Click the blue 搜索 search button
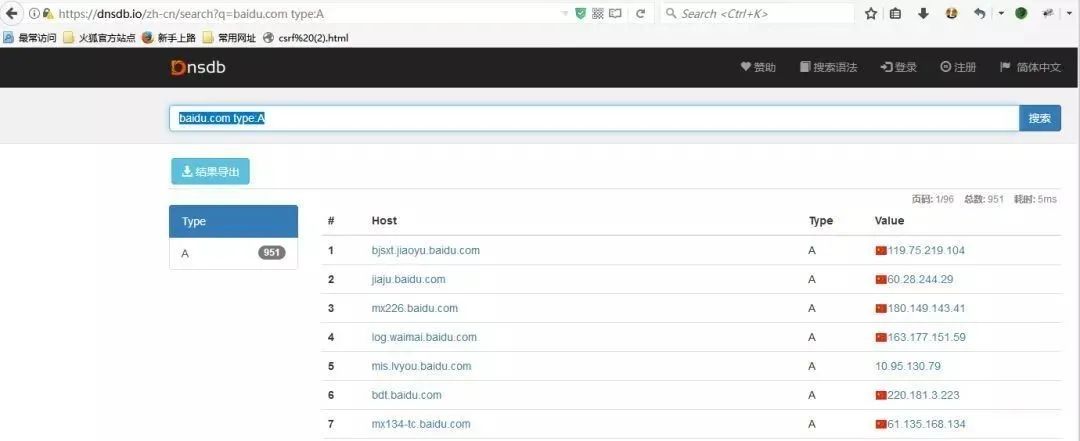Viewport: 1080px width, 441px height. pyautogui.click(x=1040, y=119)
